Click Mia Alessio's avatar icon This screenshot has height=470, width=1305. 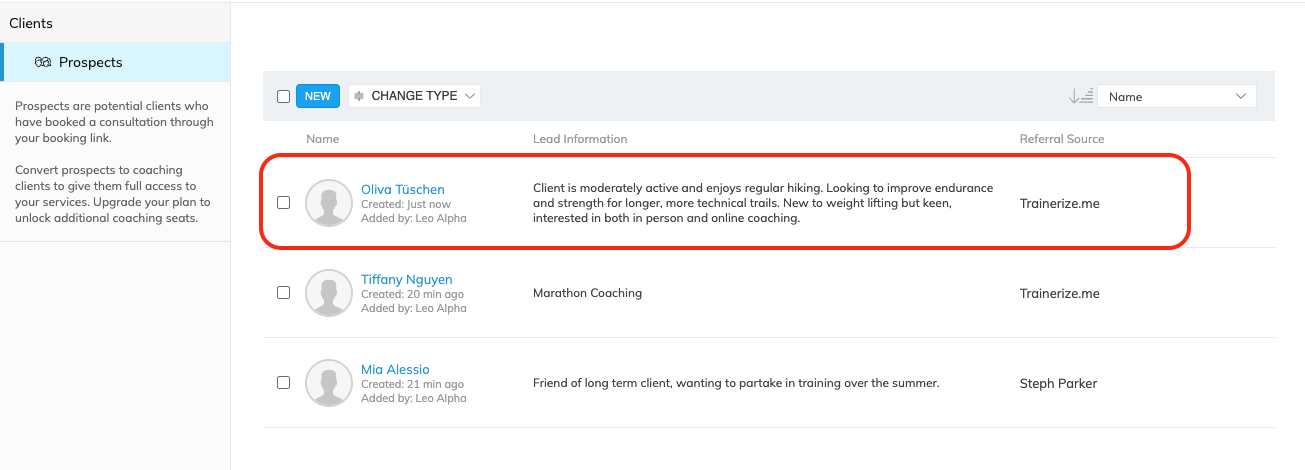click(329, 383)
